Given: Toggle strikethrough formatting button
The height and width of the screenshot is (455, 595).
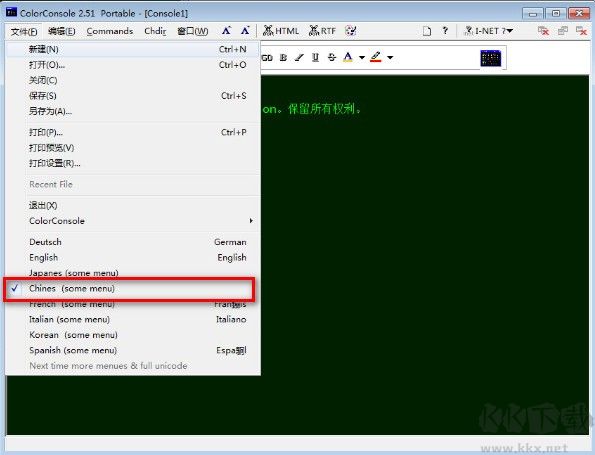Looking at the screenshot, I should (332, 58).
